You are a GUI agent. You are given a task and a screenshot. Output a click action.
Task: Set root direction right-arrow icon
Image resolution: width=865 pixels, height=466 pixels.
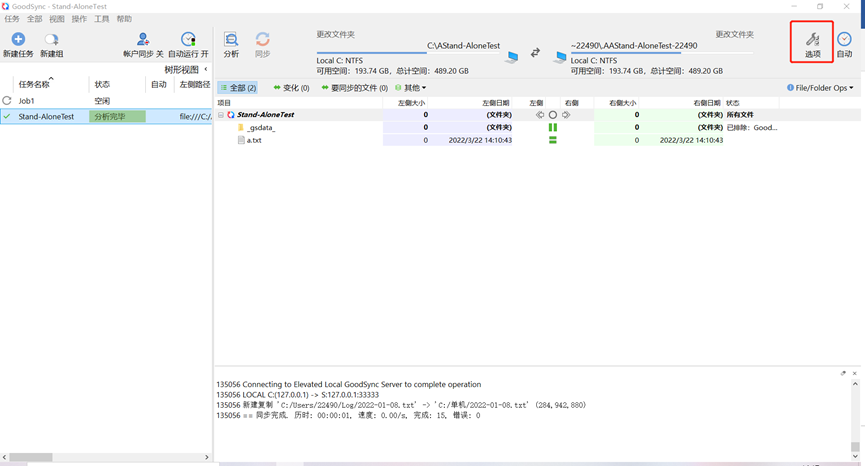(566, 115)
